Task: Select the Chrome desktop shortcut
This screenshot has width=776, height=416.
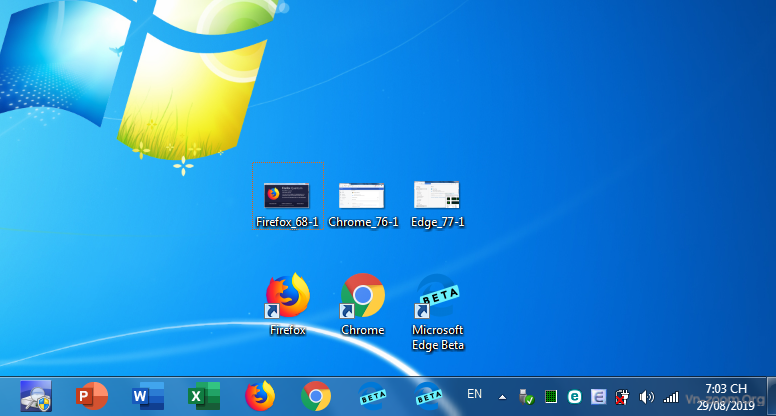Action: point(363,304)
